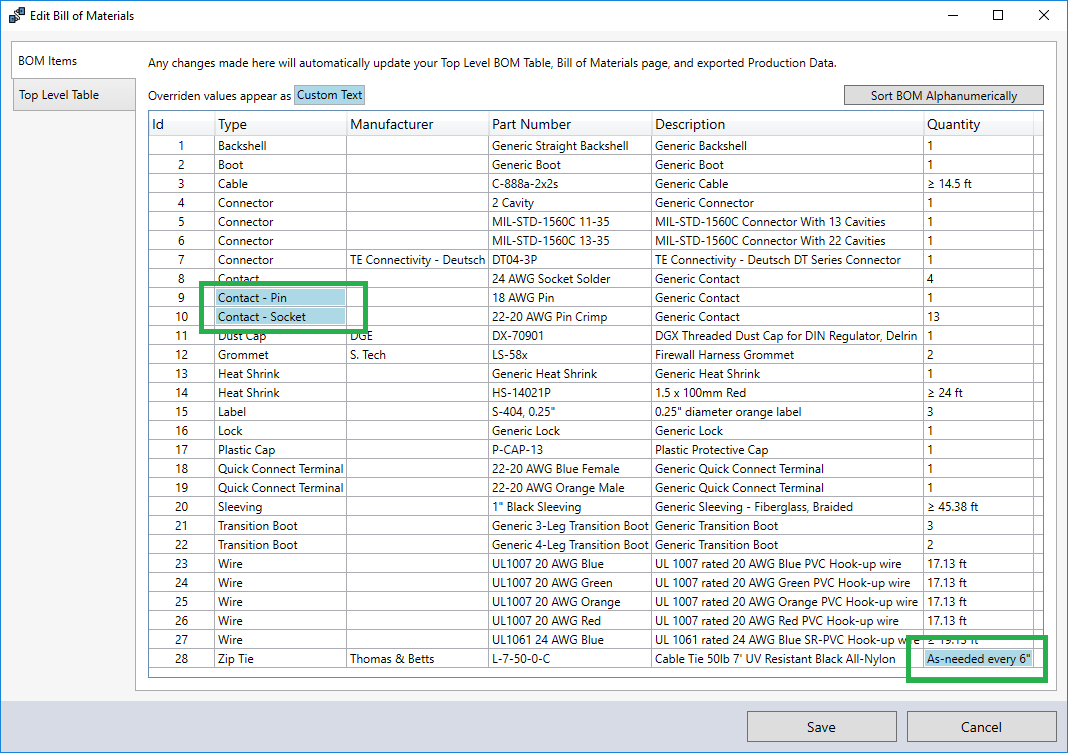Click the 18 AWG Pin part number
The image size is (1068, 753).
point(570,298)
